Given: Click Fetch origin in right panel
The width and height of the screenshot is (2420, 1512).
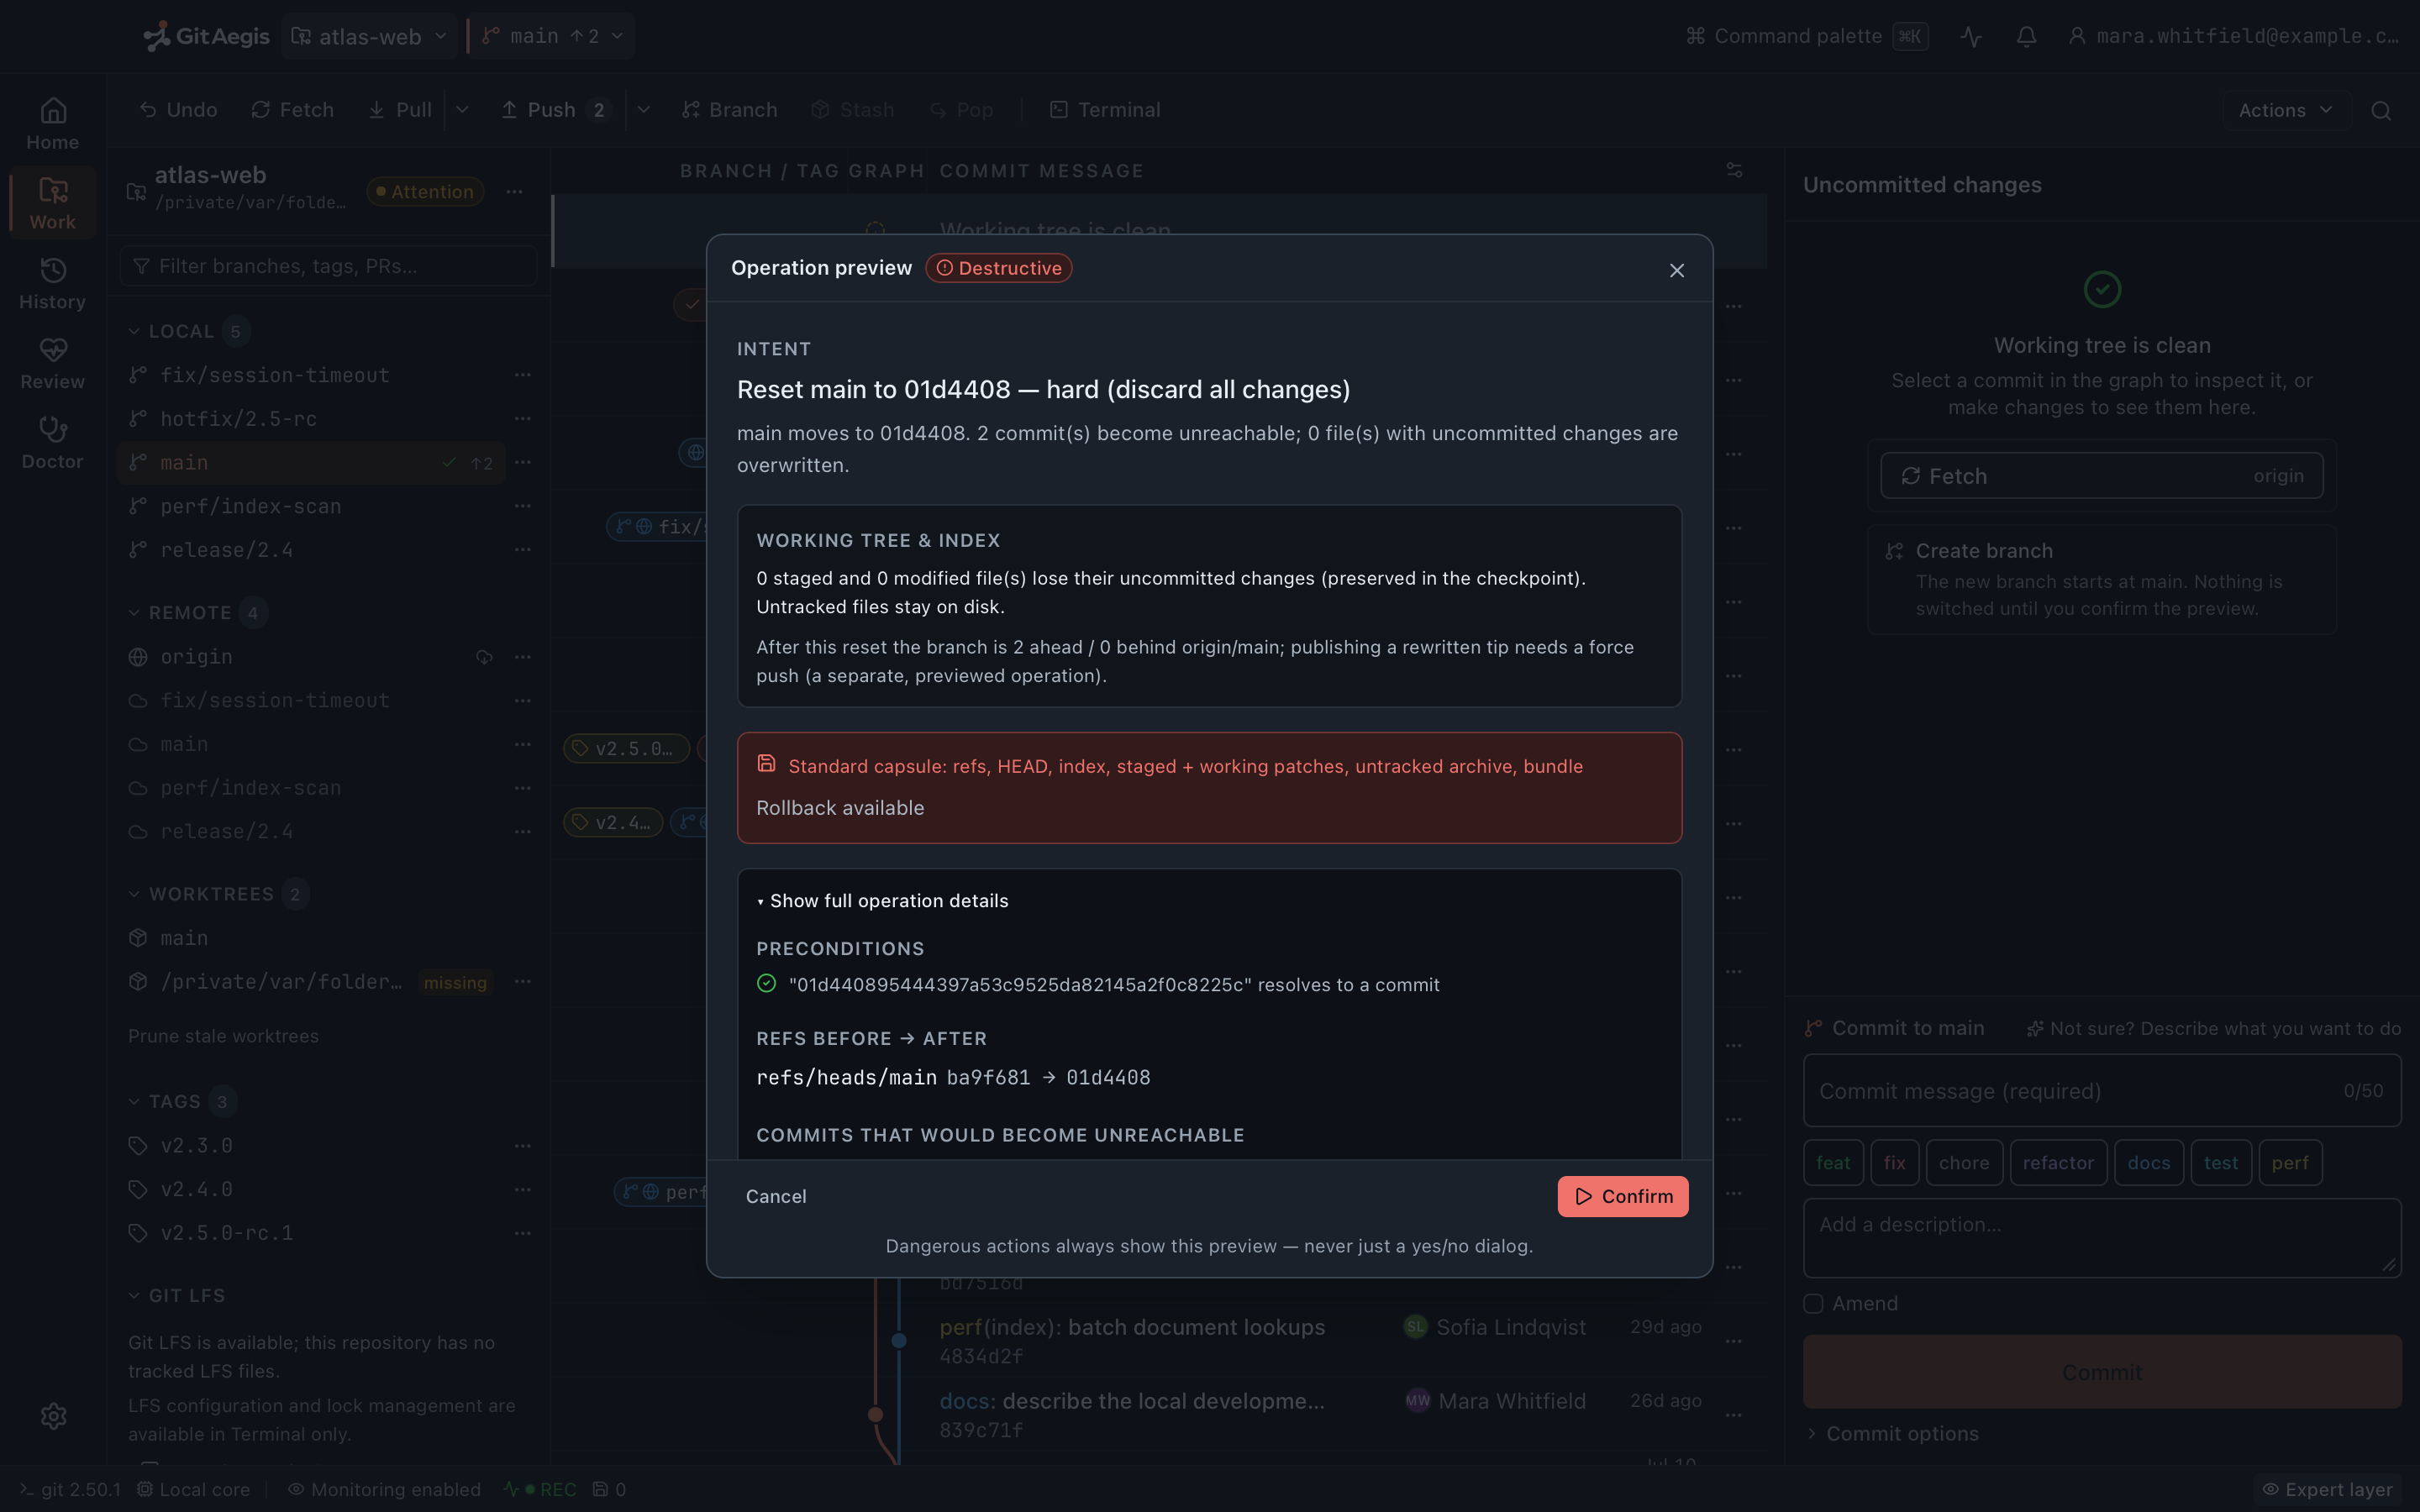Looking at the screenshot, I should pyautogui.click(x=2101, y=476).
